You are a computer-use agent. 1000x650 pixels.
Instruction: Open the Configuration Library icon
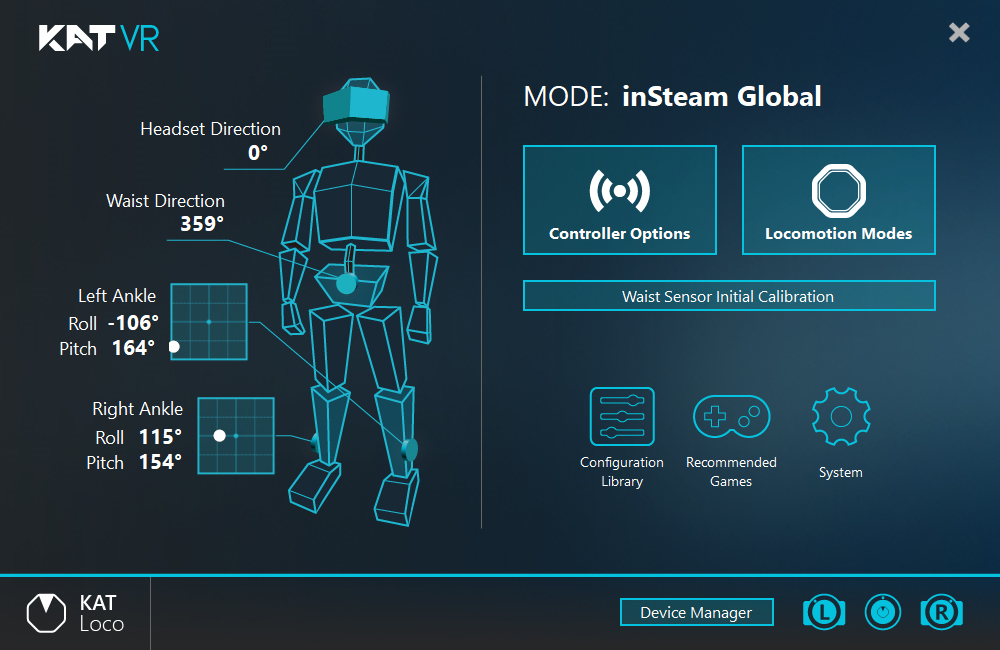pyautogui.click(x=622, y=416)
